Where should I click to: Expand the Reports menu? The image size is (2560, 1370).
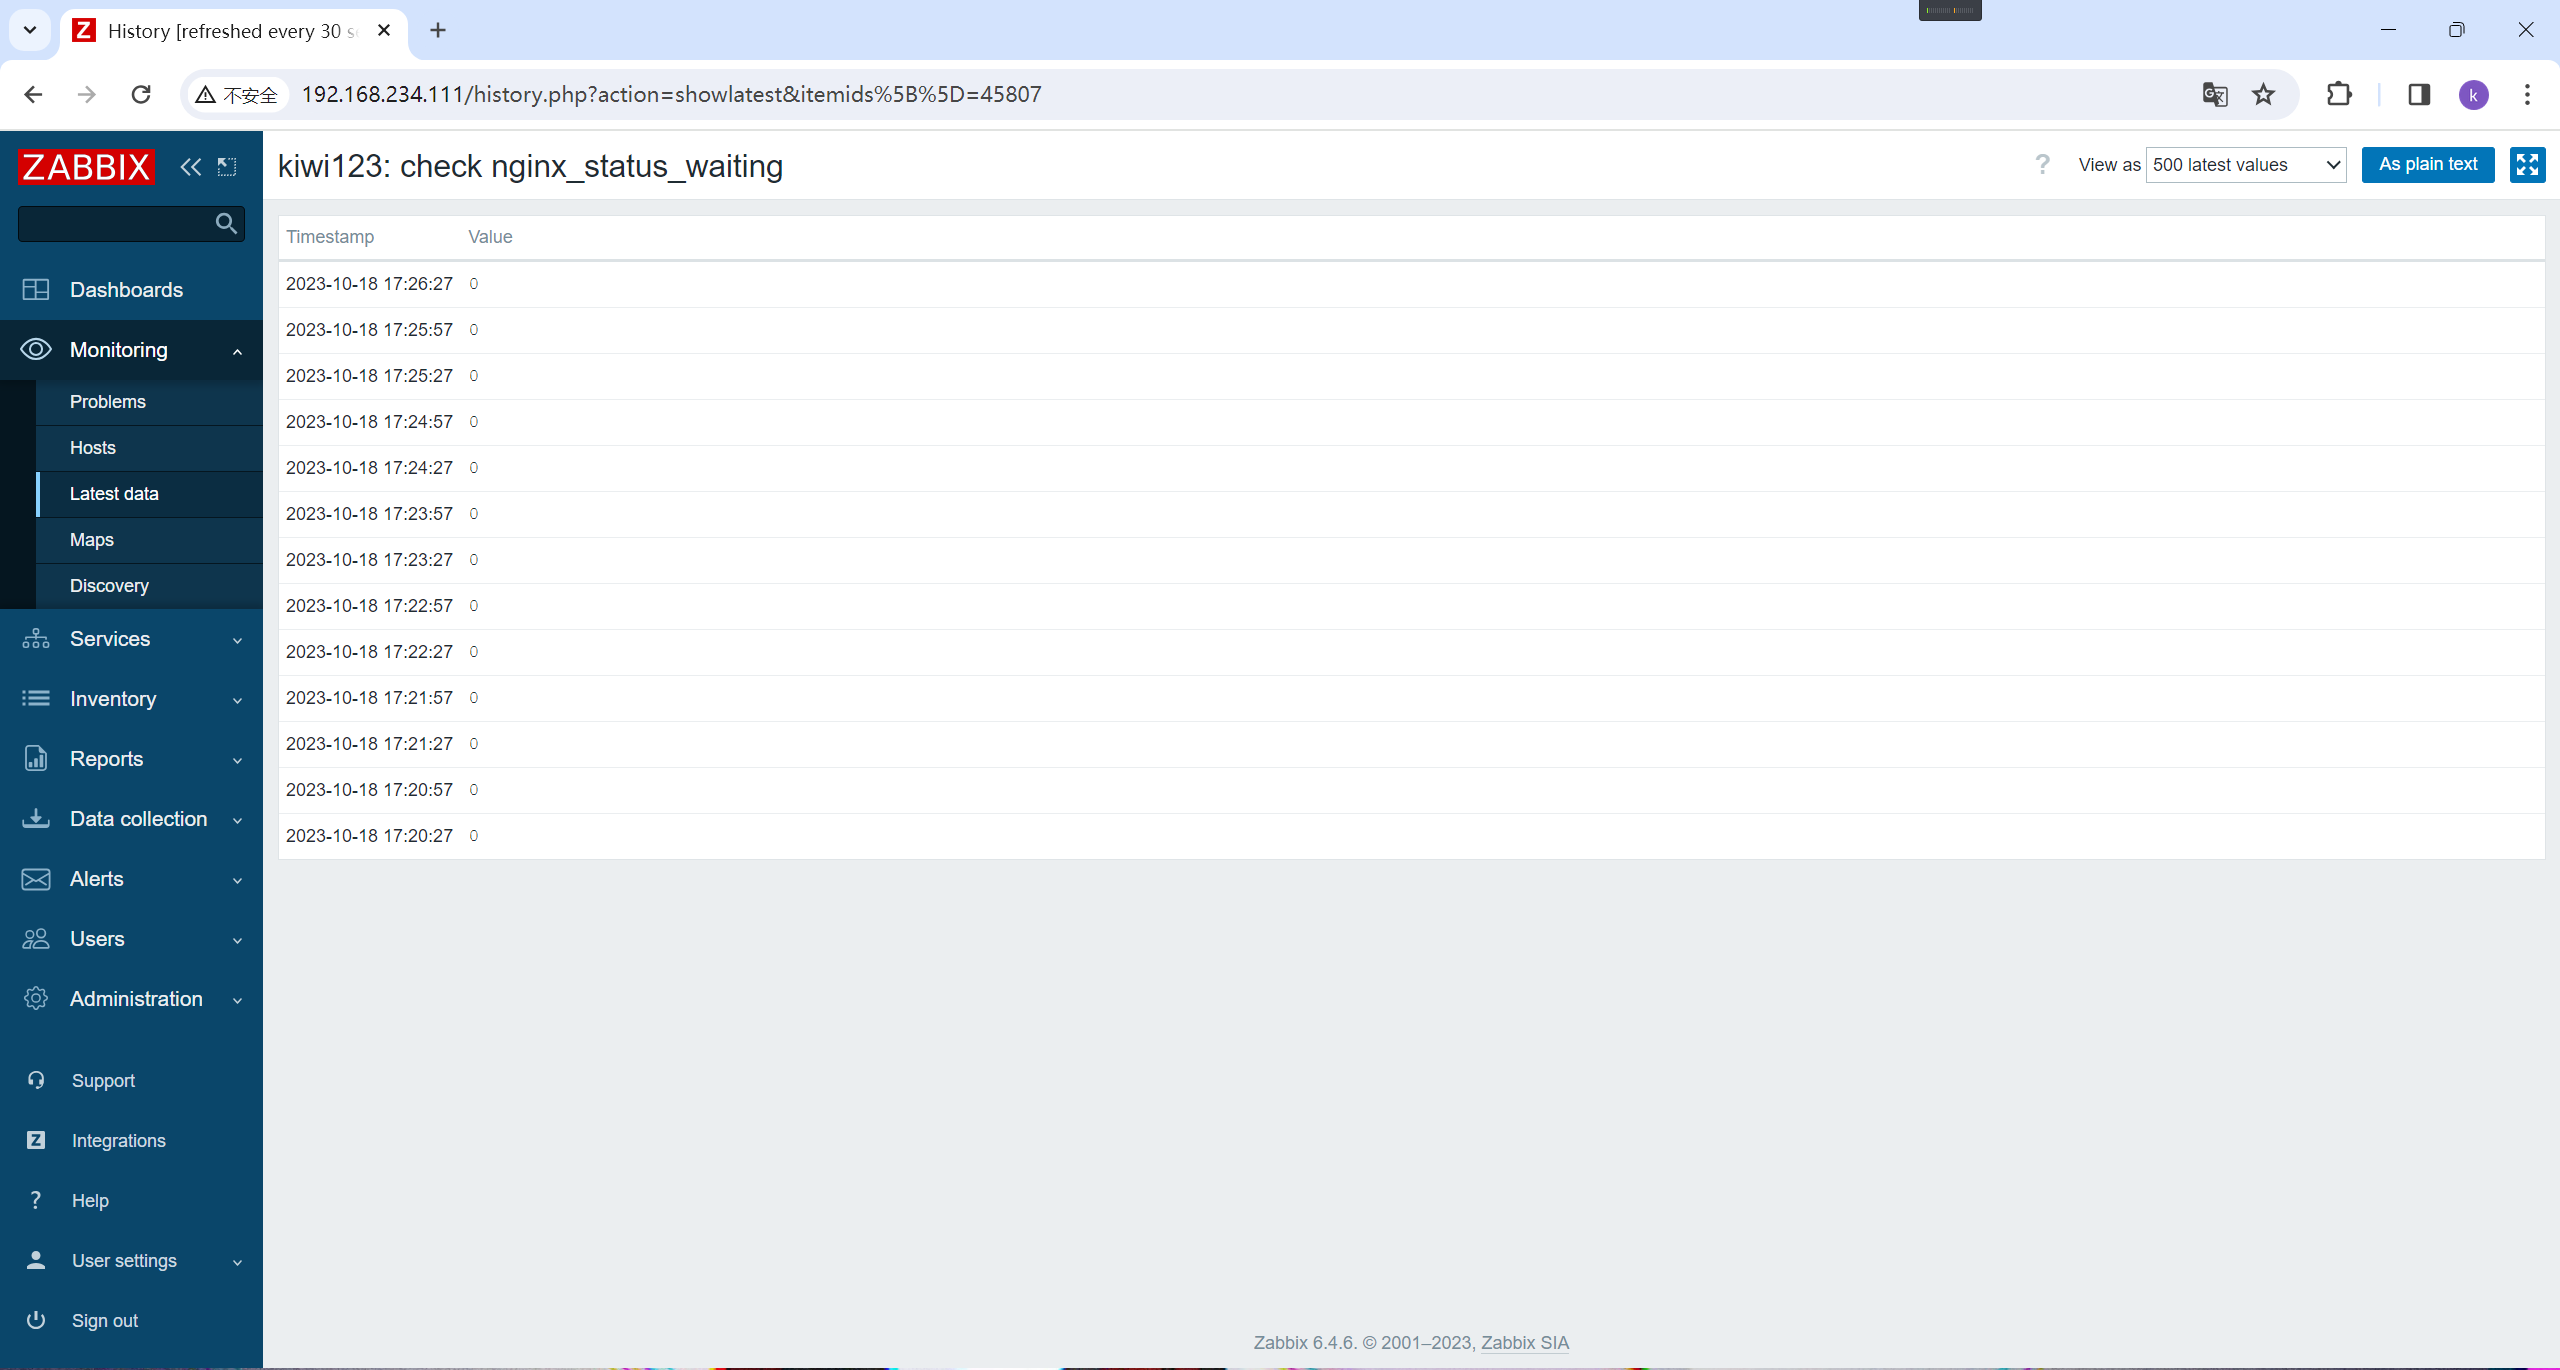coord(131,759)
